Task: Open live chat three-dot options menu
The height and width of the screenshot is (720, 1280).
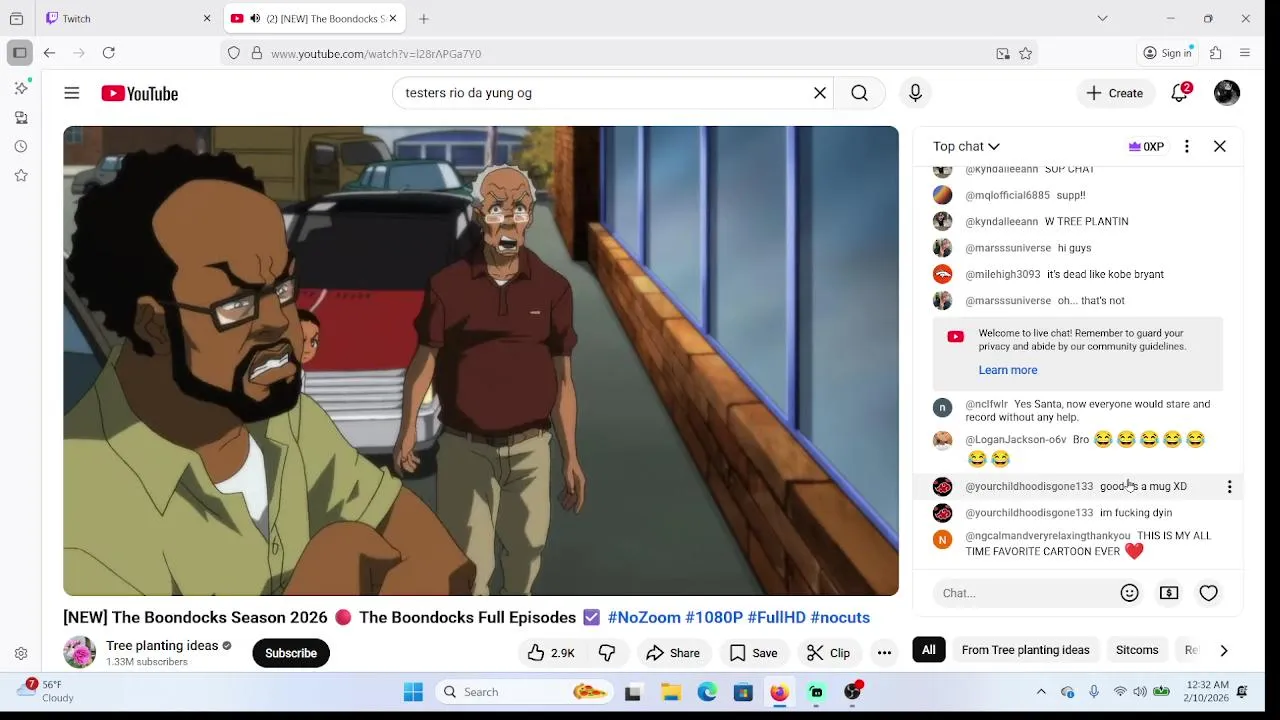Action: pyautogui.click(x=1187, y=146)
